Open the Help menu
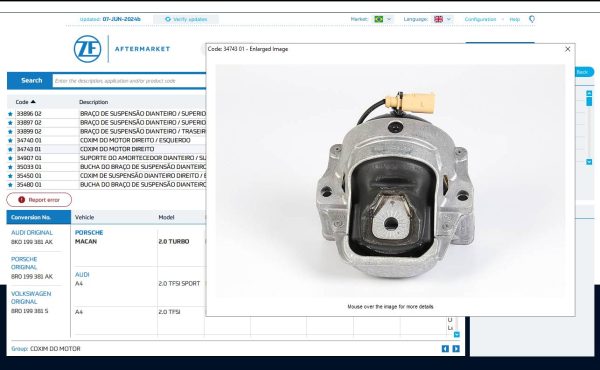This screenshot has width=600, height=370. [514, 19]
